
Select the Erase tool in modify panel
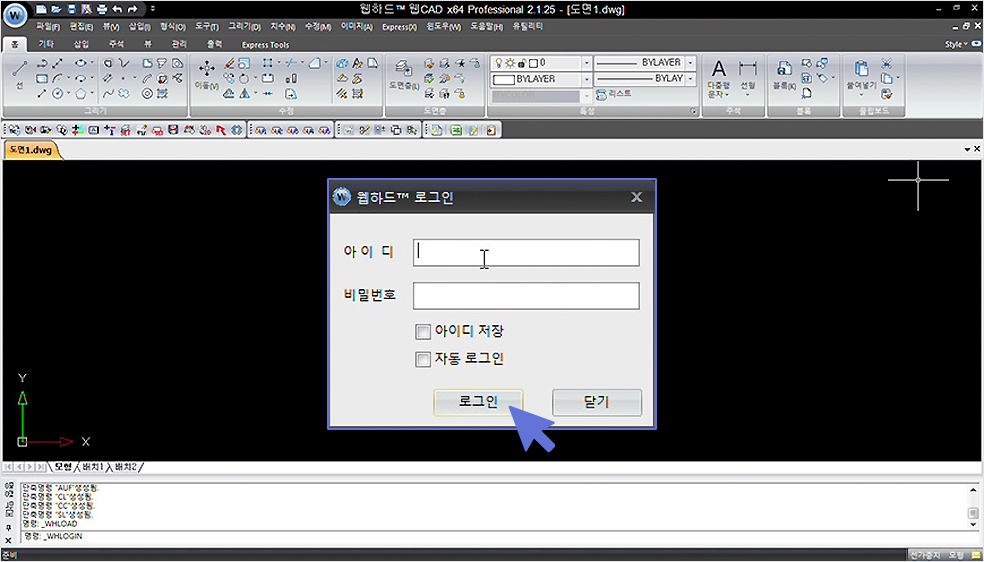pyautogui.click(x=228, y=64)
